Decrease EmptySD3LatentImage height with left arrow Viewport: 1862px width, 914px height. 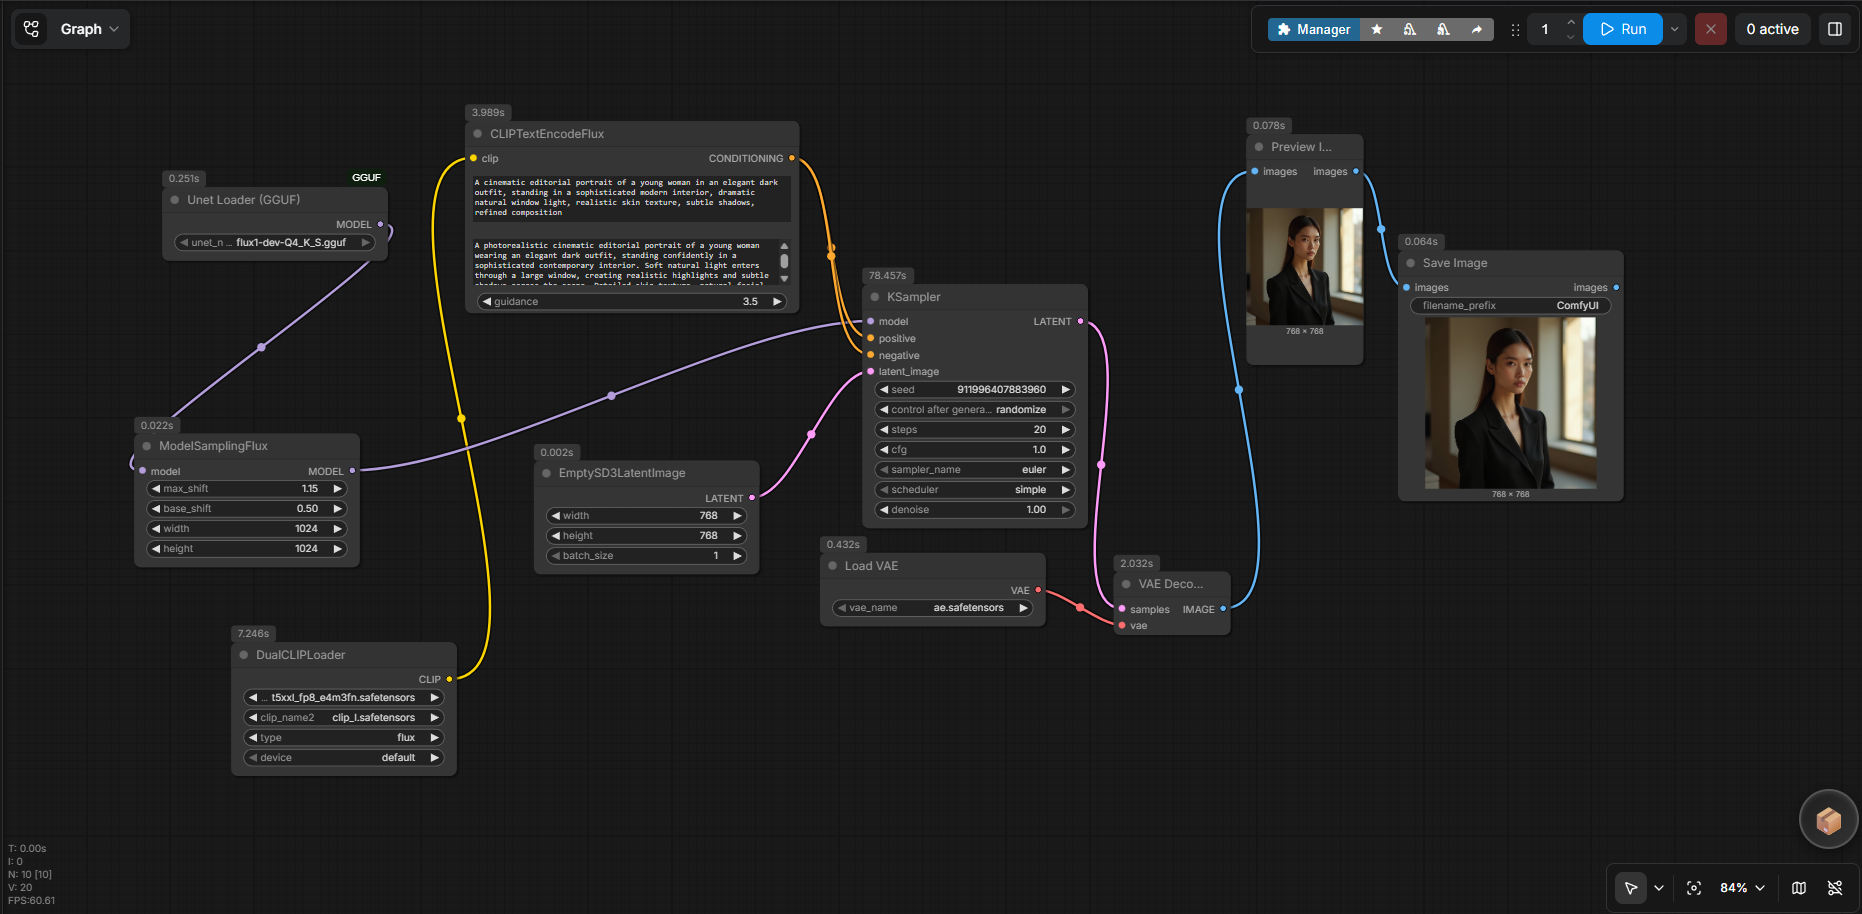pyautogui.click(x=556, y=536)
